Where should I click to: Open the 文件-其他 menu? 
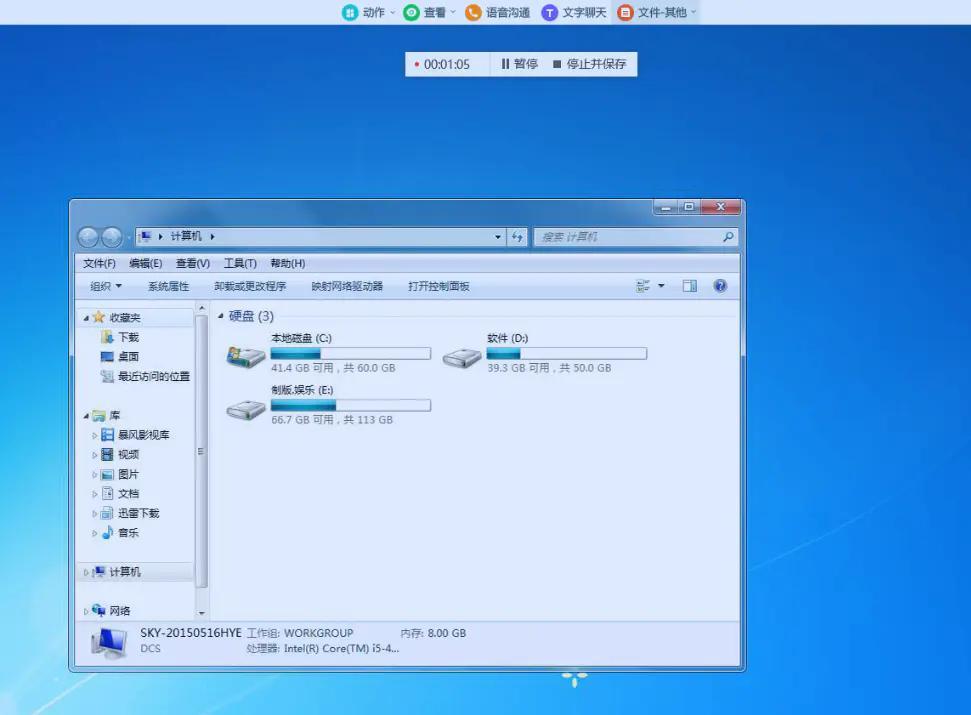(657, 12)
